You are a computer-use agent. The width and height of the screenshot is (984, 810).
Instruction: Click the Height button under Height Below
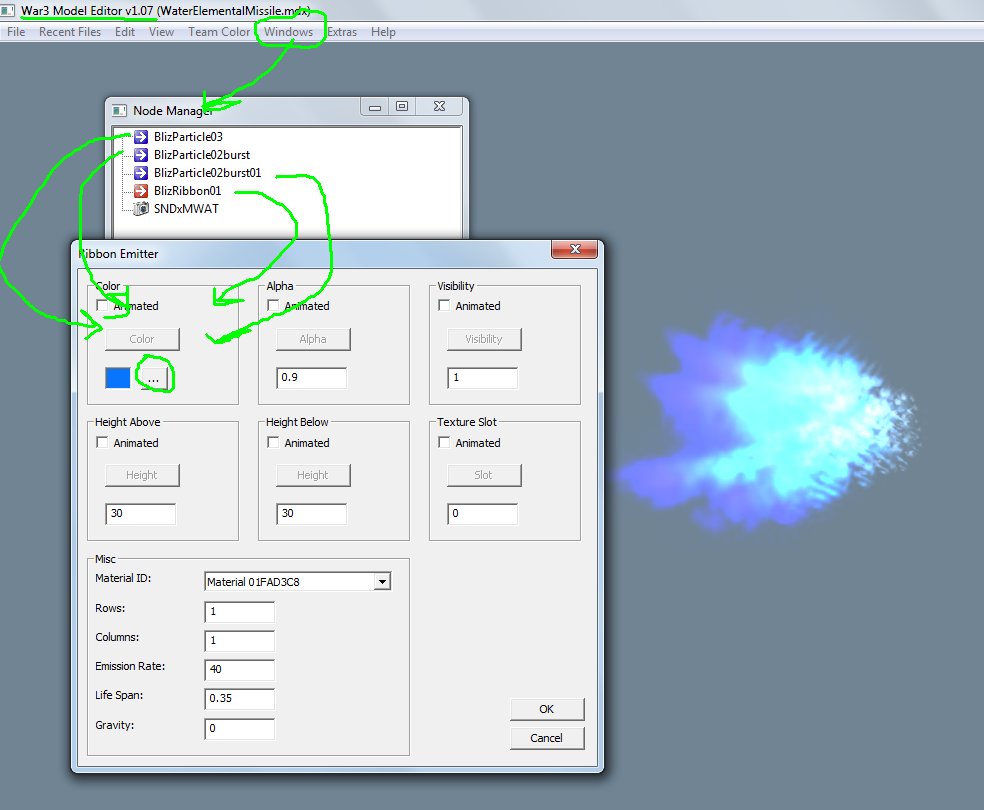coord(313,475)
